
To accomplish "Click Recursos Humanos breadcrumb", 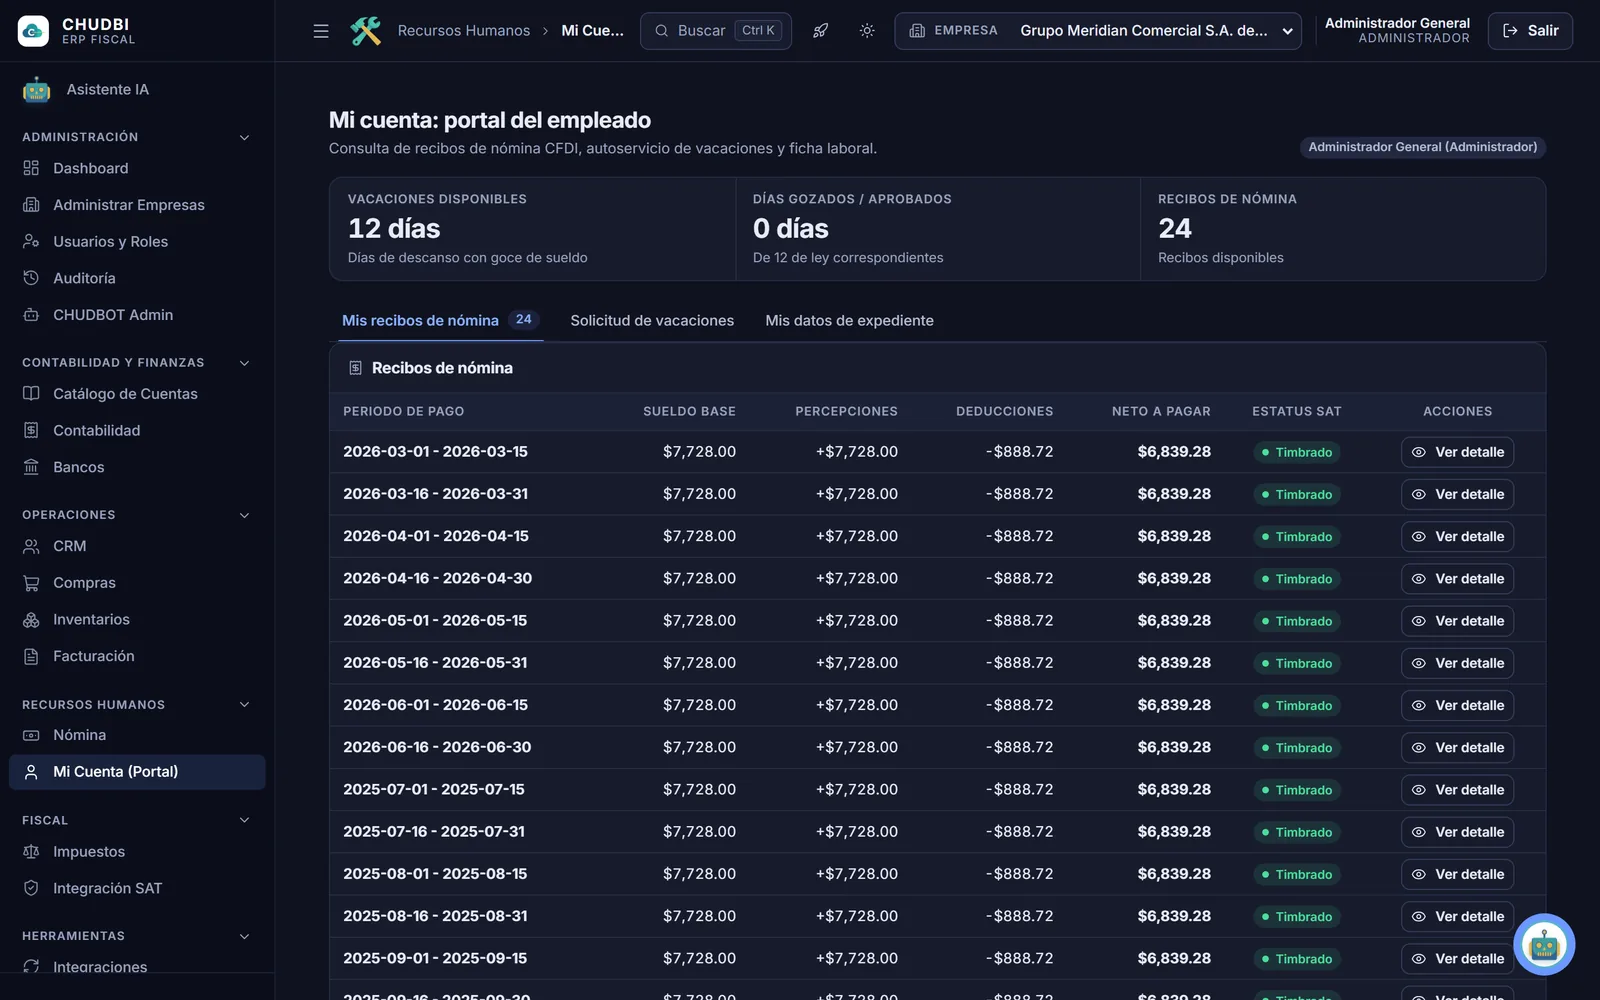I will (464, 31).
